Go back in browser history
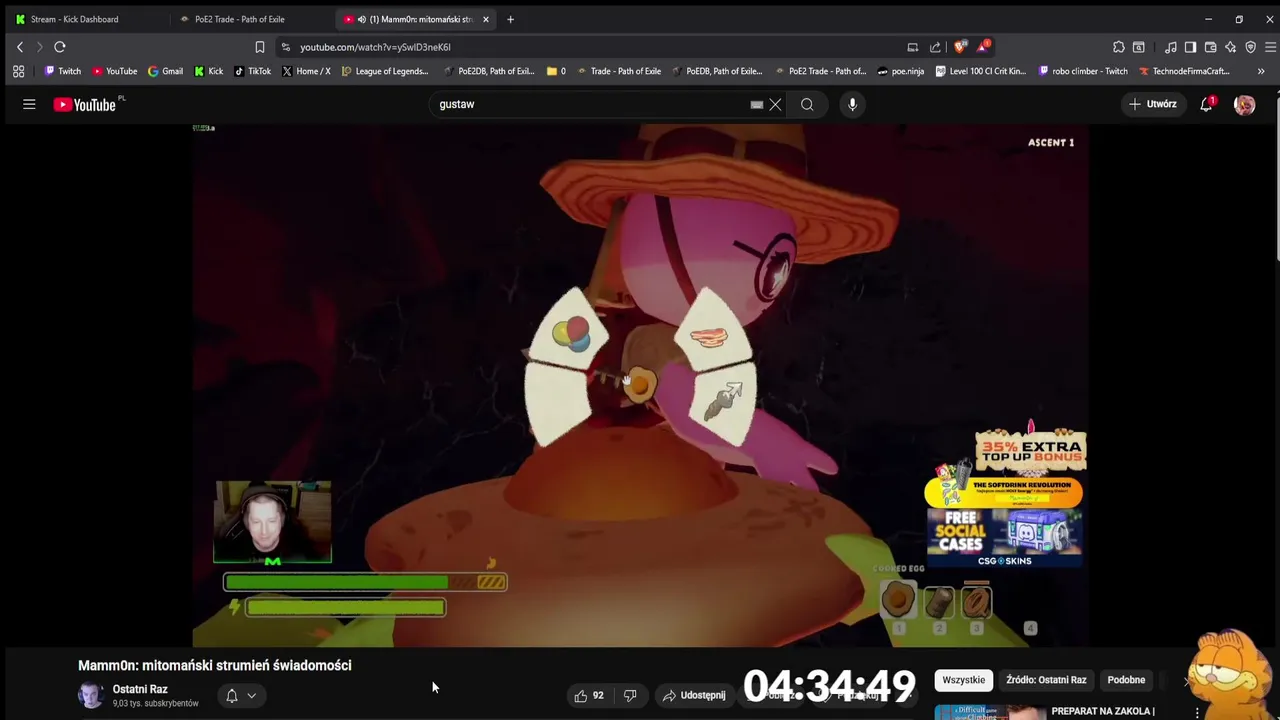The height and width of the screenshot is (720, 1280). tap(19, 47)
